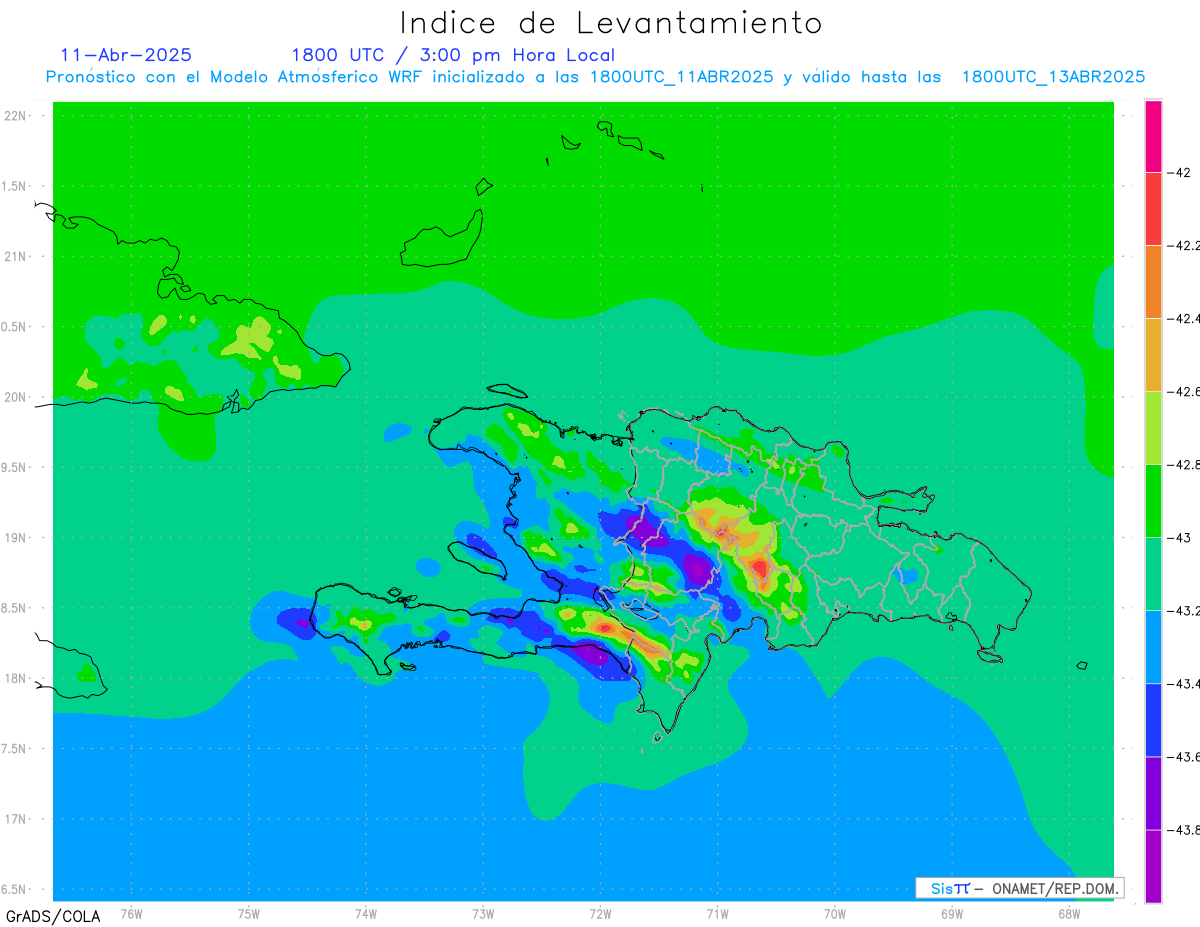Screen dimensions: 1200x927
Task: Click the '70W' longitude label
Action: click(x=835, y=913)
